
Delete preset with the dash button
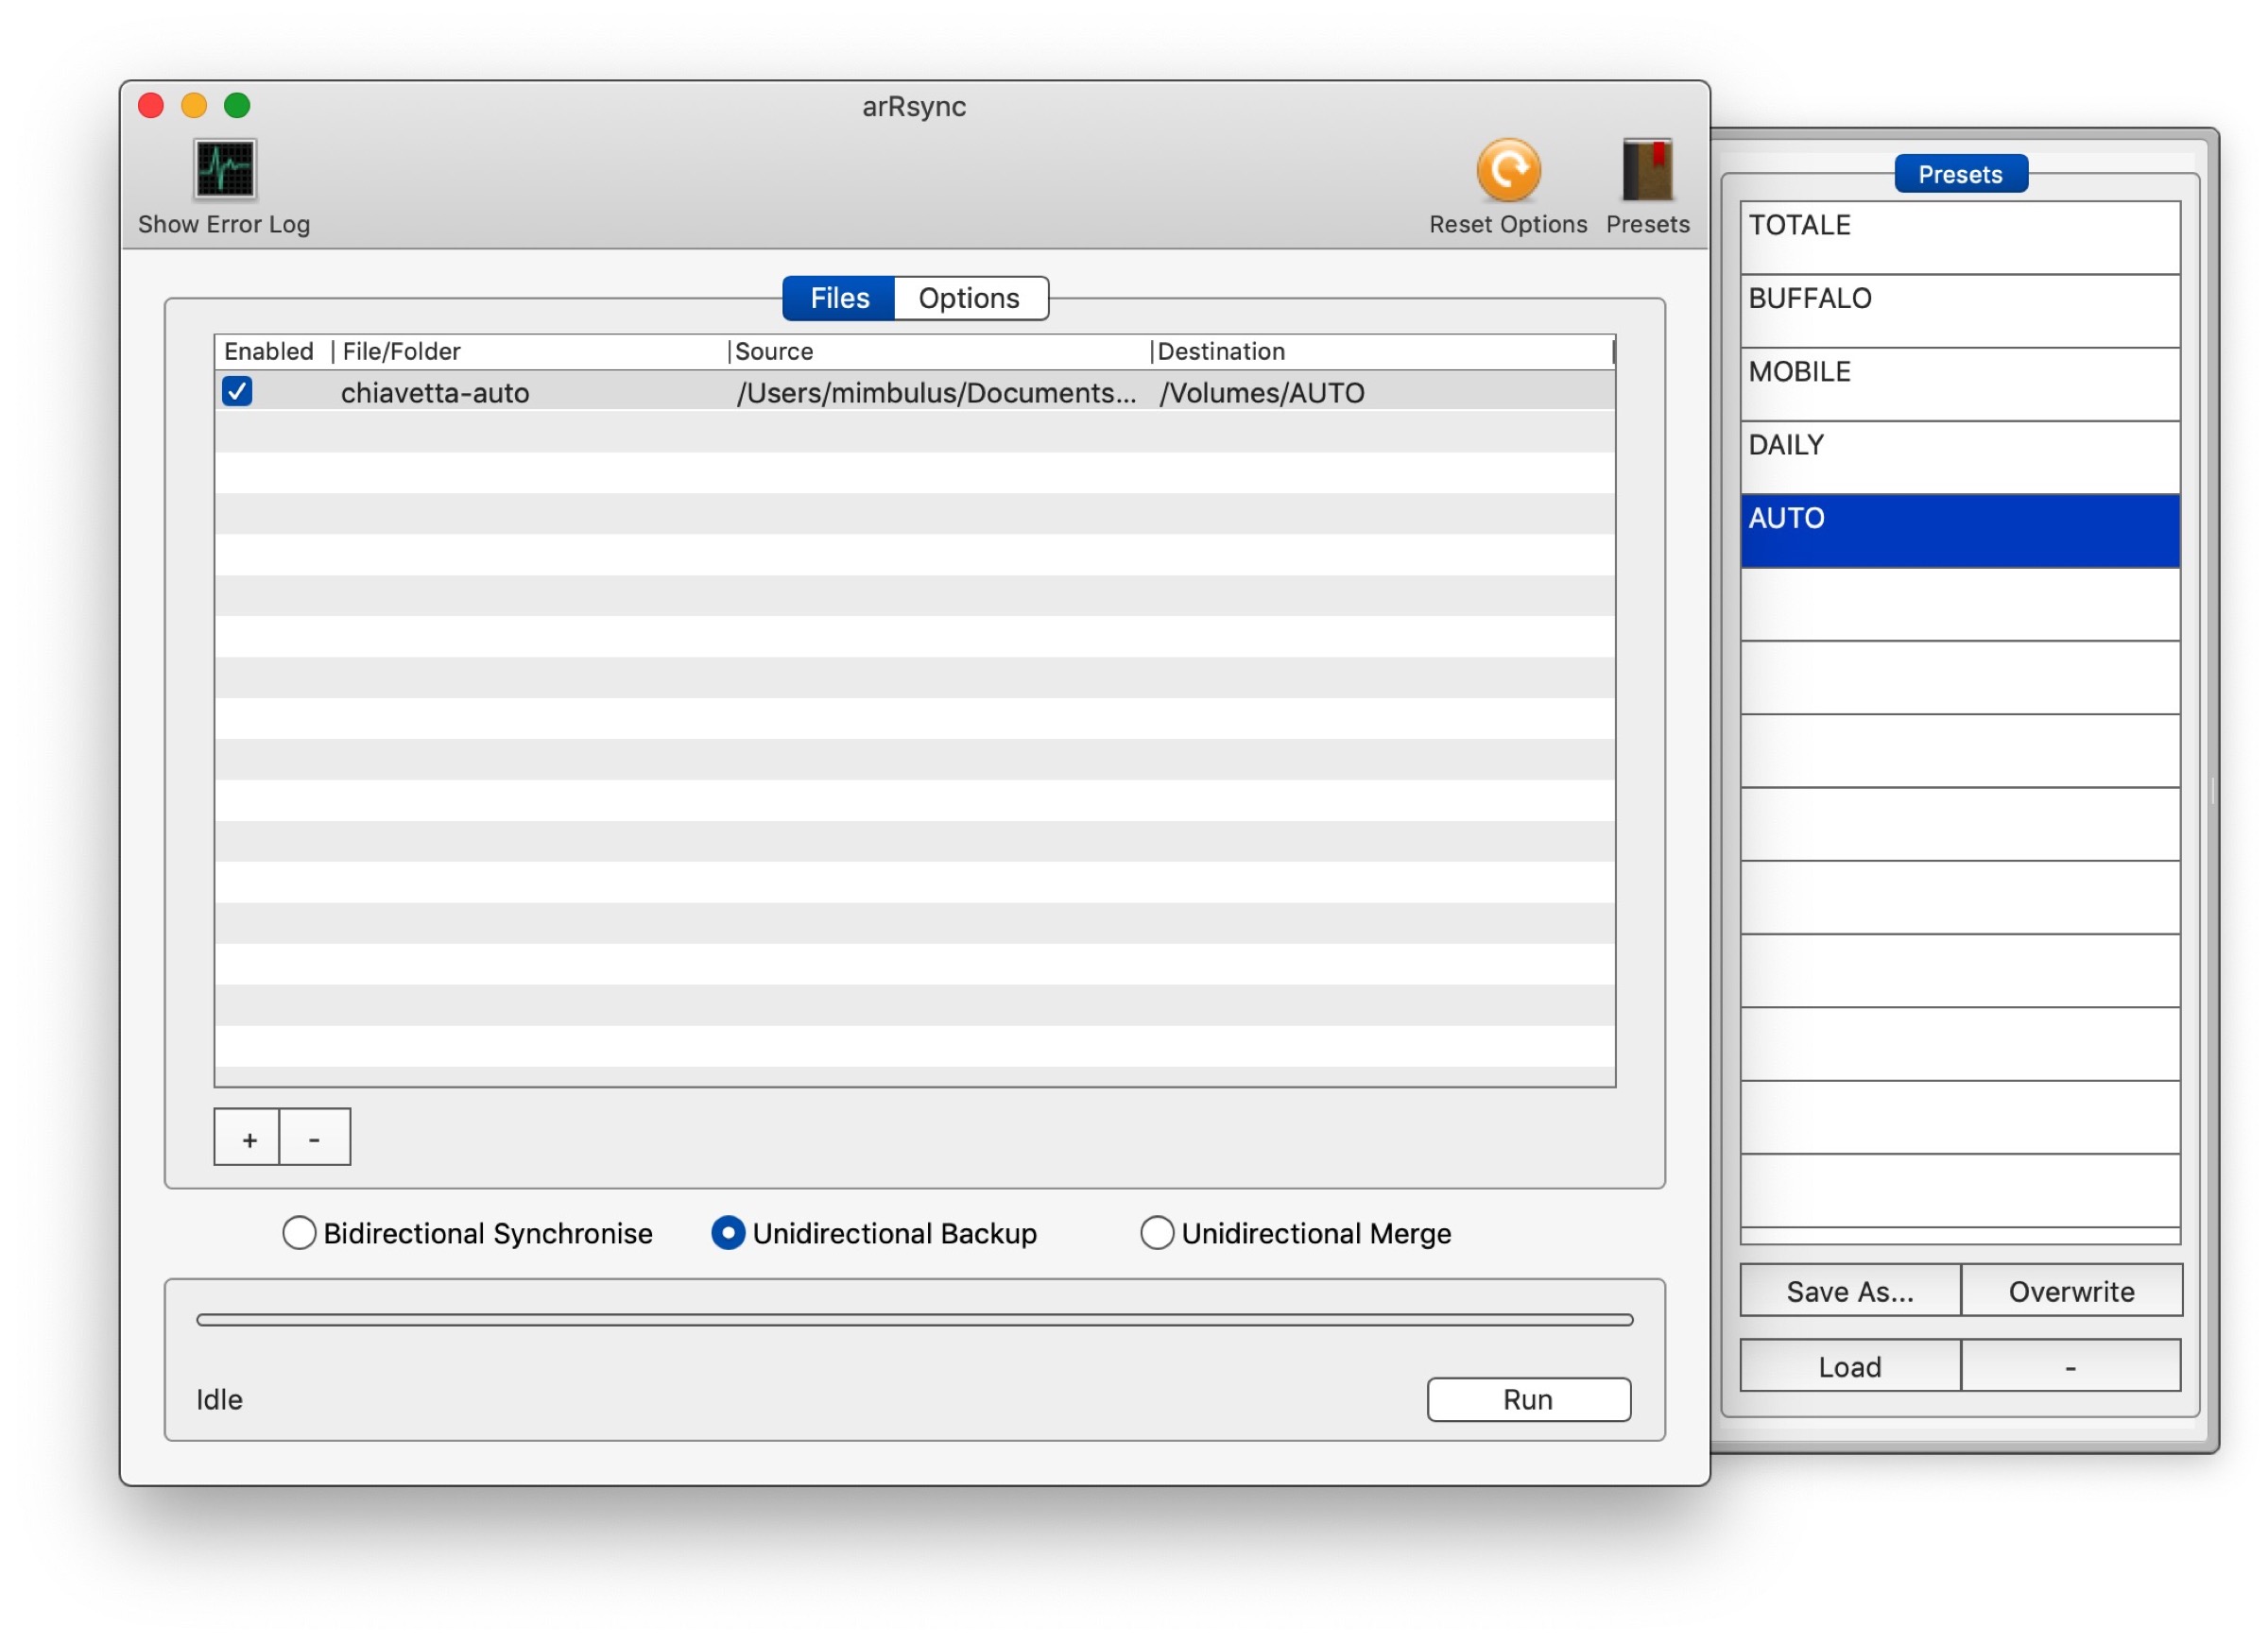tap(2070, 1367)
